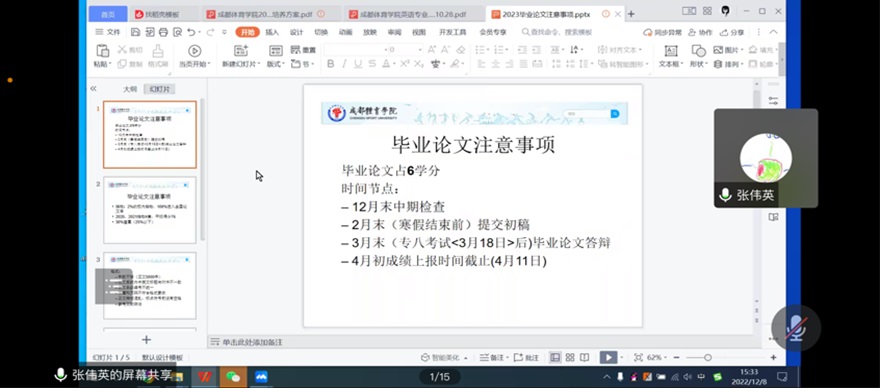Viewport: 880px width, 392px height.
Task: Click the 粘贴 paste clipboard icon
Action: tap(103, 51)
